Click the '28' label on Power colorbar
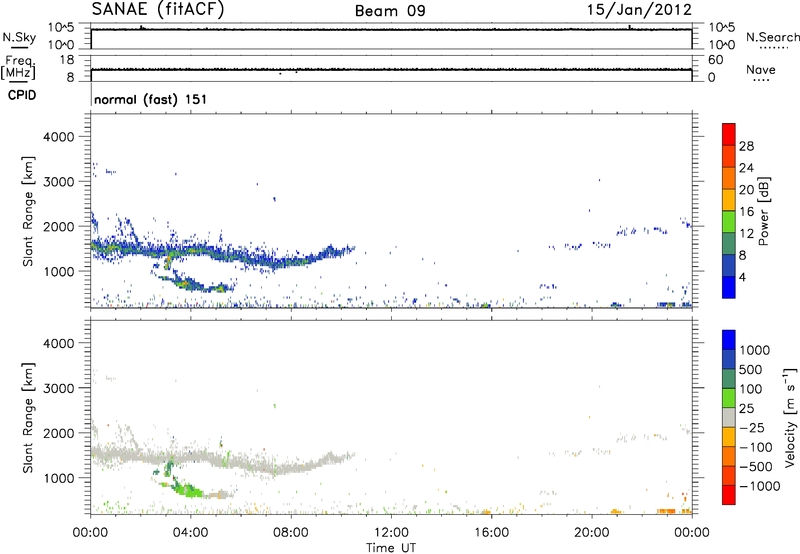800x554 pixels. pos(746,146)
